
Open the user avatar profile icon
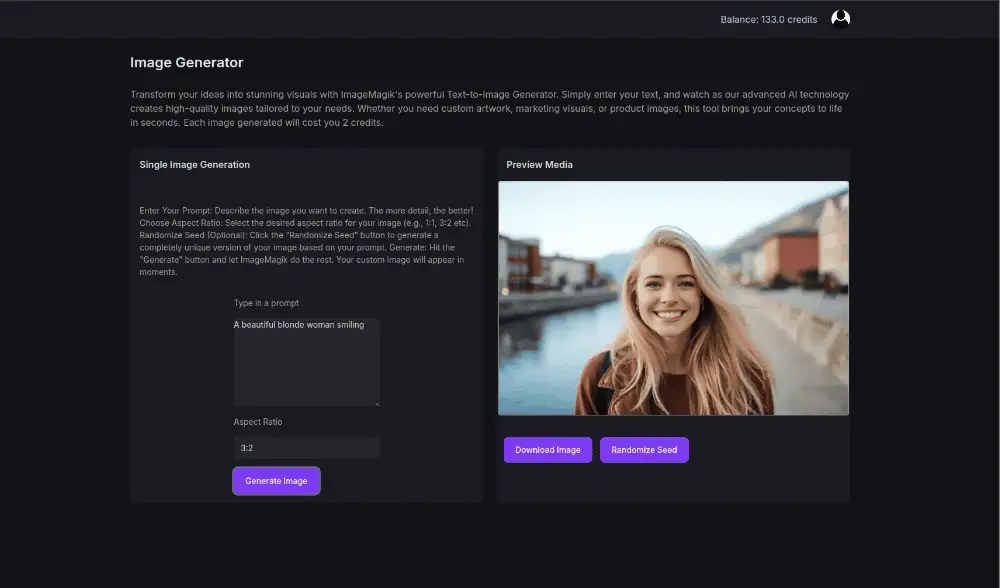[x=840, y=19]
